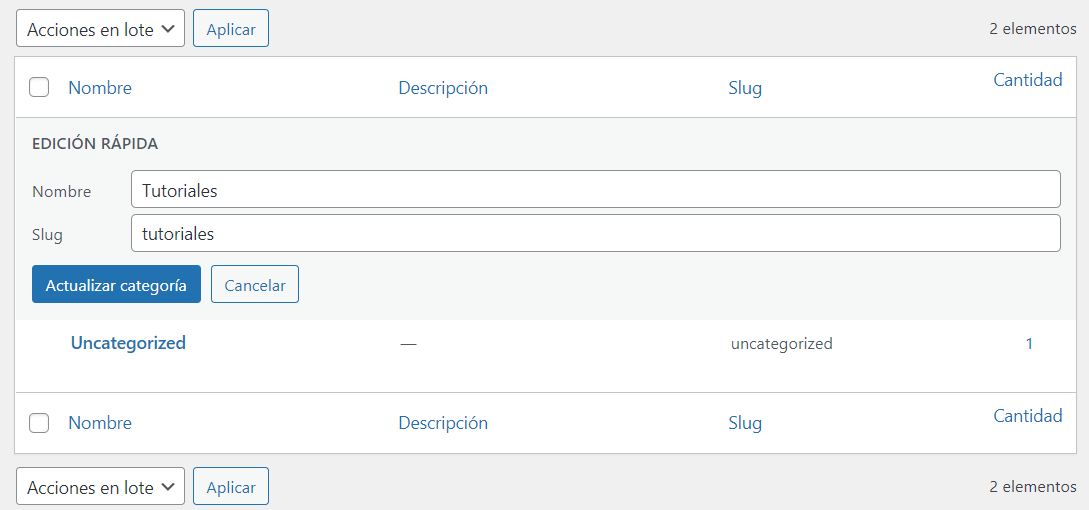1089x510 pixels.
Task: Sort by the top 'Nombre' column header
Action: 100,88
